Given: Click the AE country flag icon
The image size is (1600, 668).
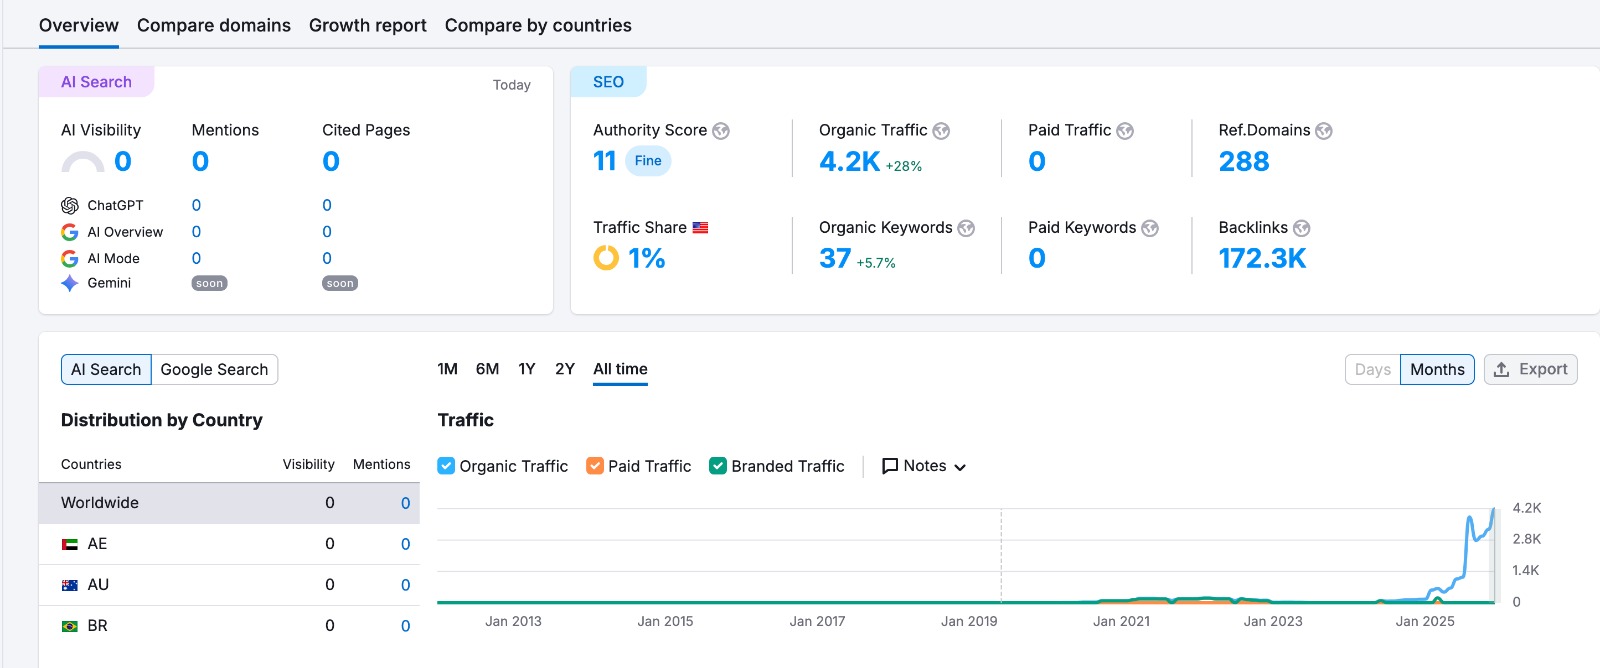Looking at the screenshot, I should [x=70, y=544].
